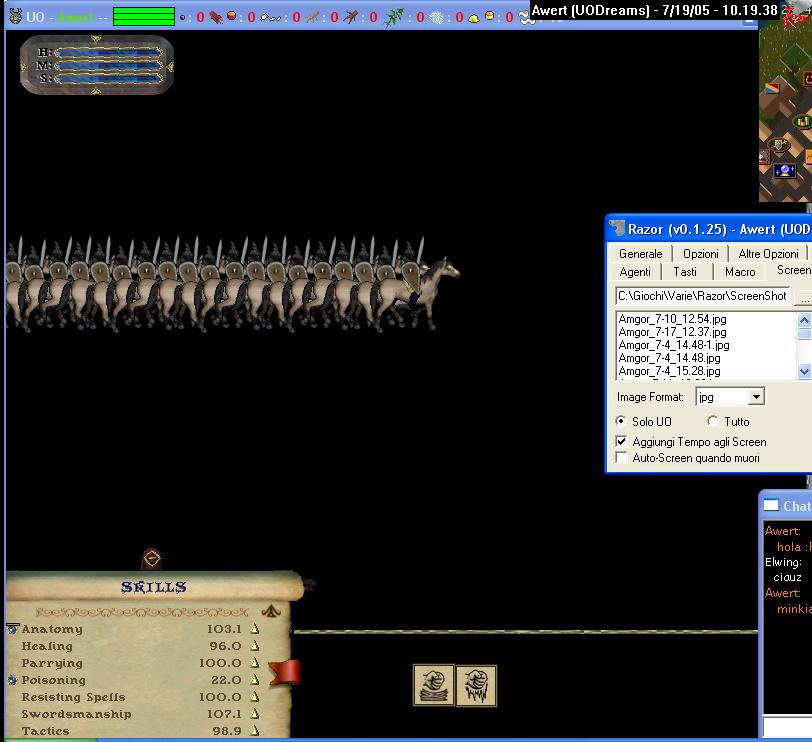Image resolution: width=812 pixels, height=742 pixels.
Task: Click the UO client icon in the title bar
Action: pos(16,17)
